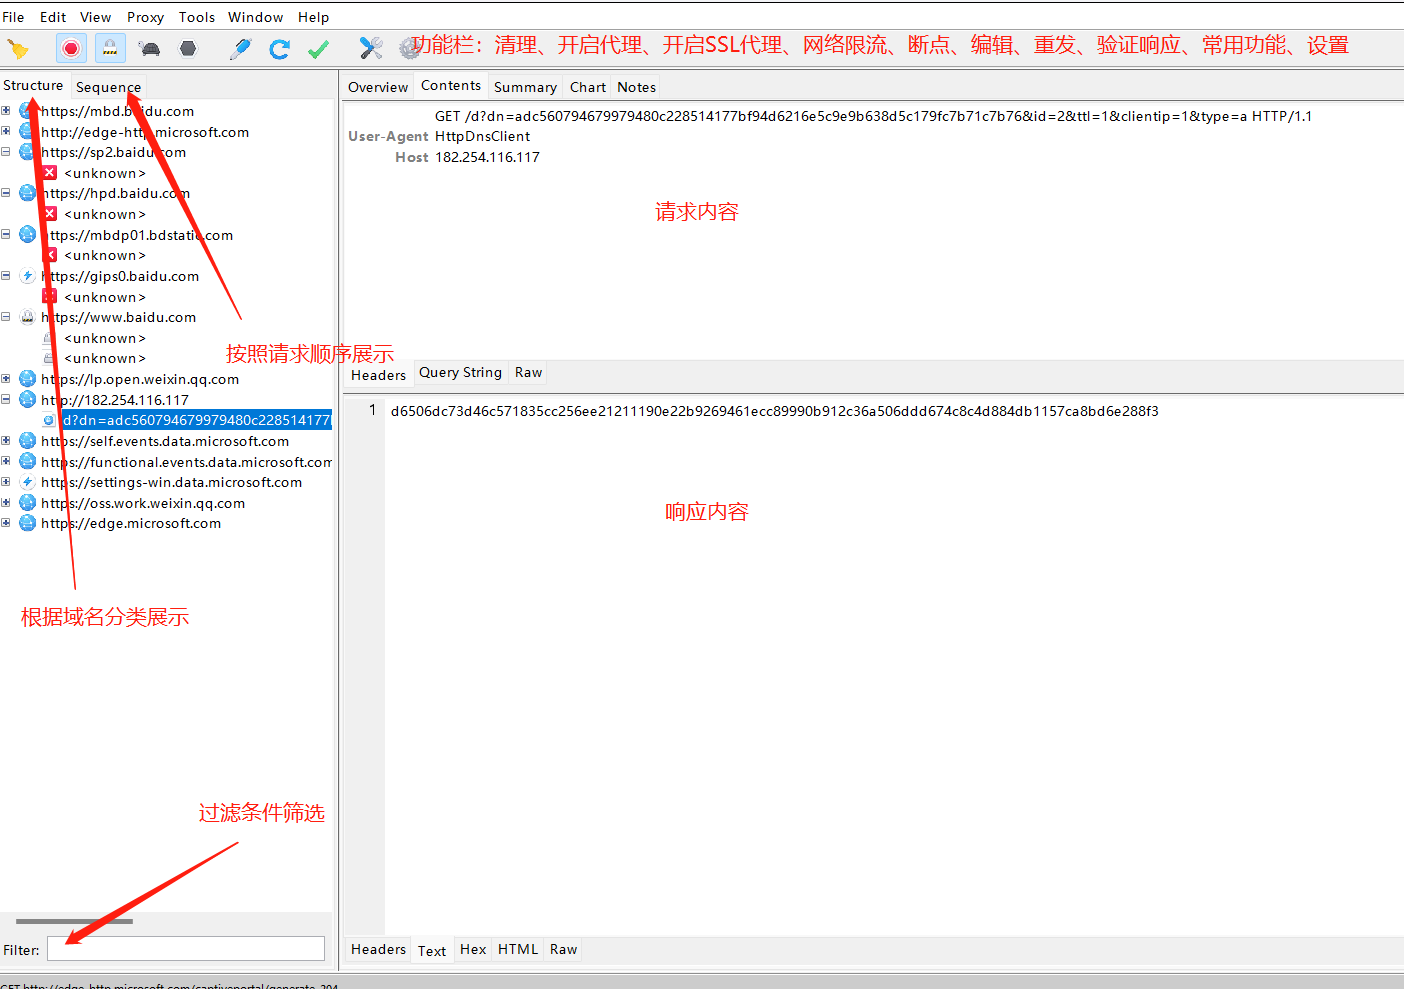Image resolution: width=1404 pixels, height=989 pixels.
Task: Collapse the mbdp01.bdstatic.com node
Action: click(x=6, y=234)
